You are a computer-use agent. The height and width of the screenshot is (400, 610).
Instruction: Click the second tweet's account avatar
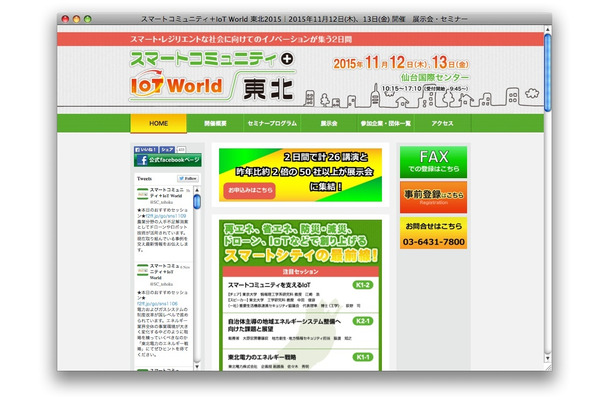click(x=142, y=270)
